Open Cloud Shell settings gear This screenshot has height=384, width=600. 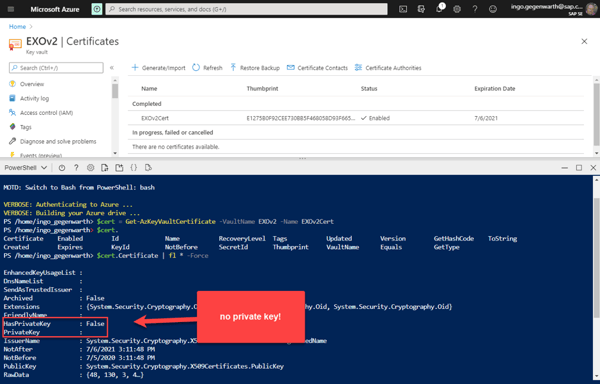pos(90,168)
